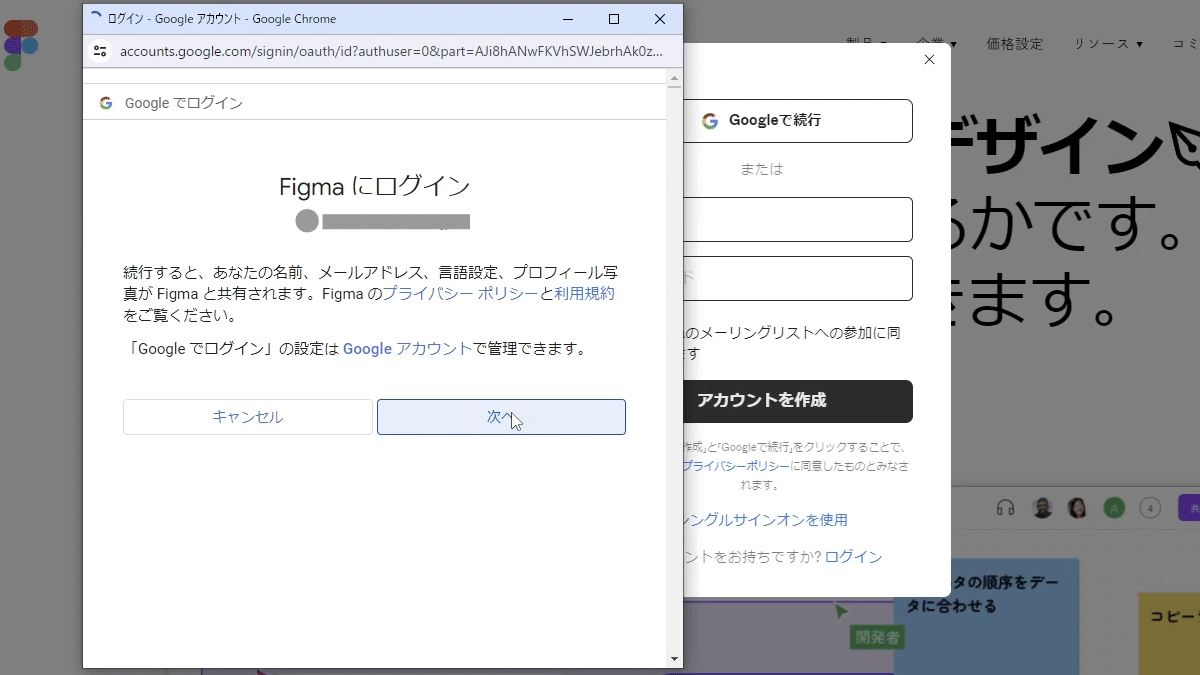The height and width of the screenshot is (675, 1200).
Task: Click the ログイン link in Figma modal
Action: click(853, 557)
